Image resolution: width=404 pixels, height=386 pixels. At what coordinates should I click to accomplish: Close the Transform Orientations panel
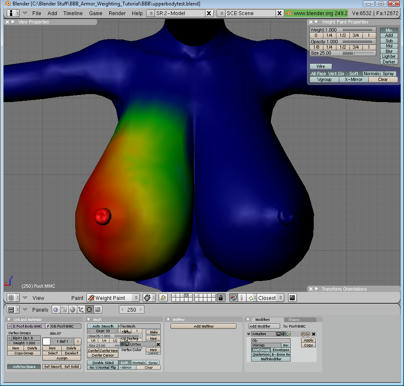tap(310, 289)
